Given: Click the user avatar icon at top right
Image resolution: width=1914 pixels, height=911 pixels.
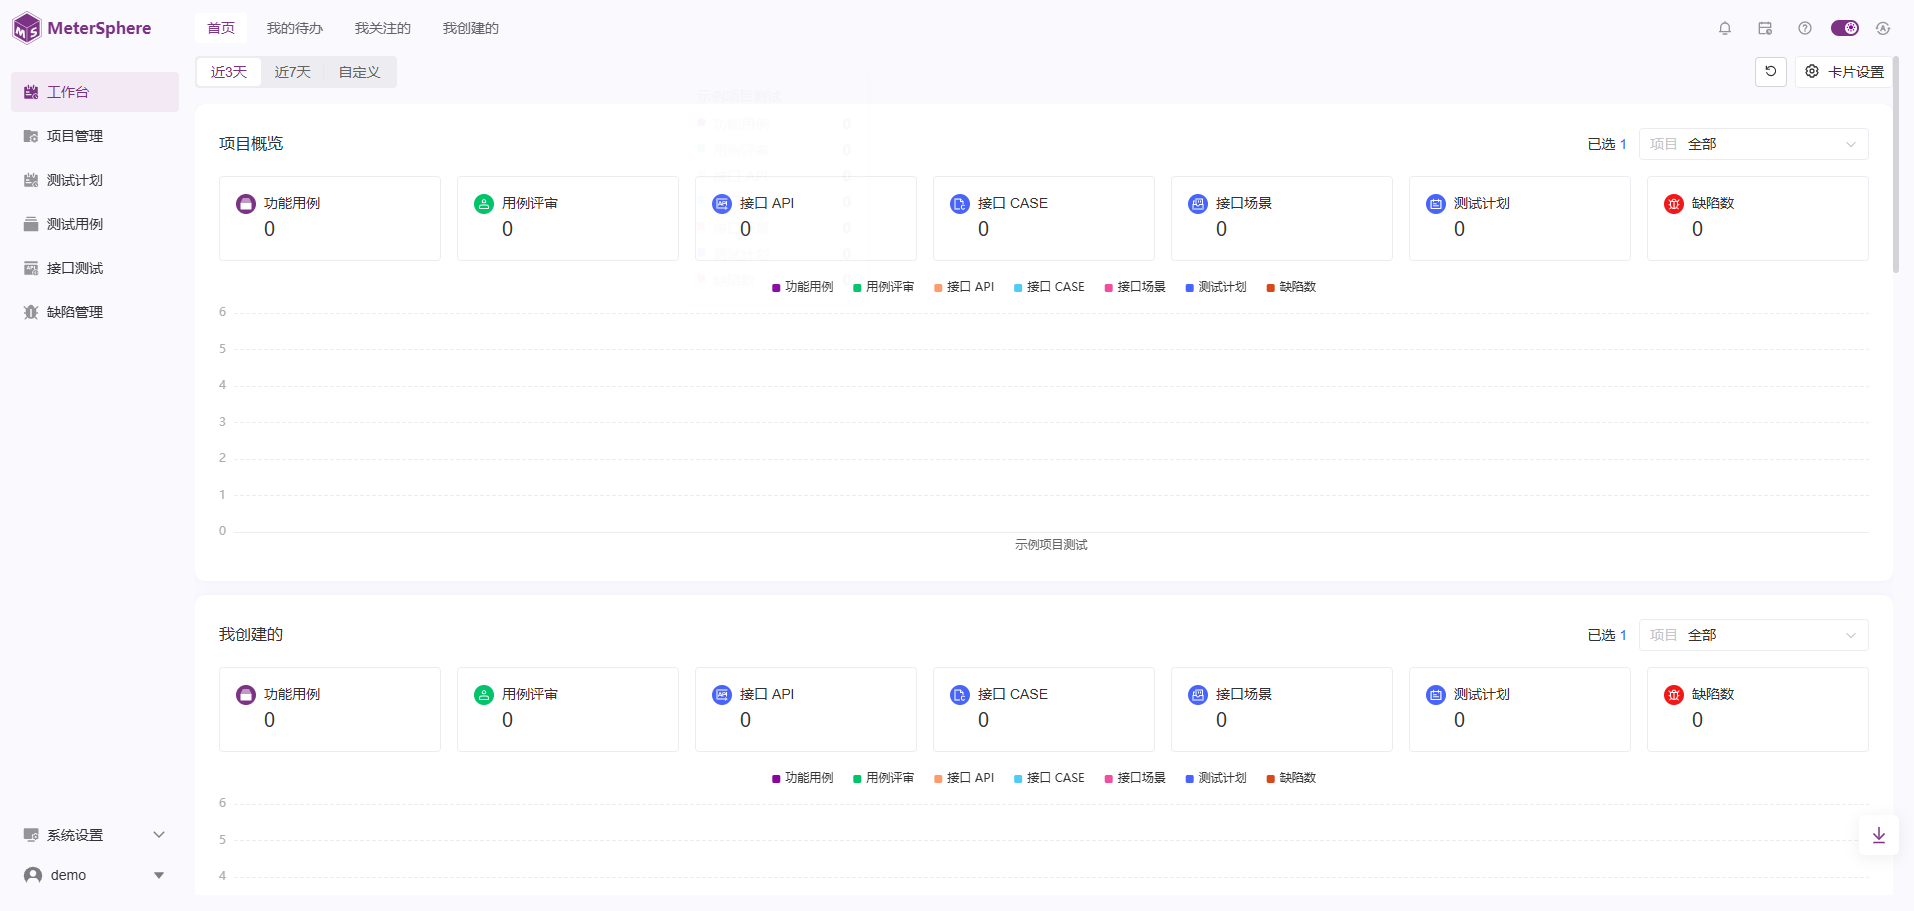Looking at the screenshot, I should tap(1883, 28).
